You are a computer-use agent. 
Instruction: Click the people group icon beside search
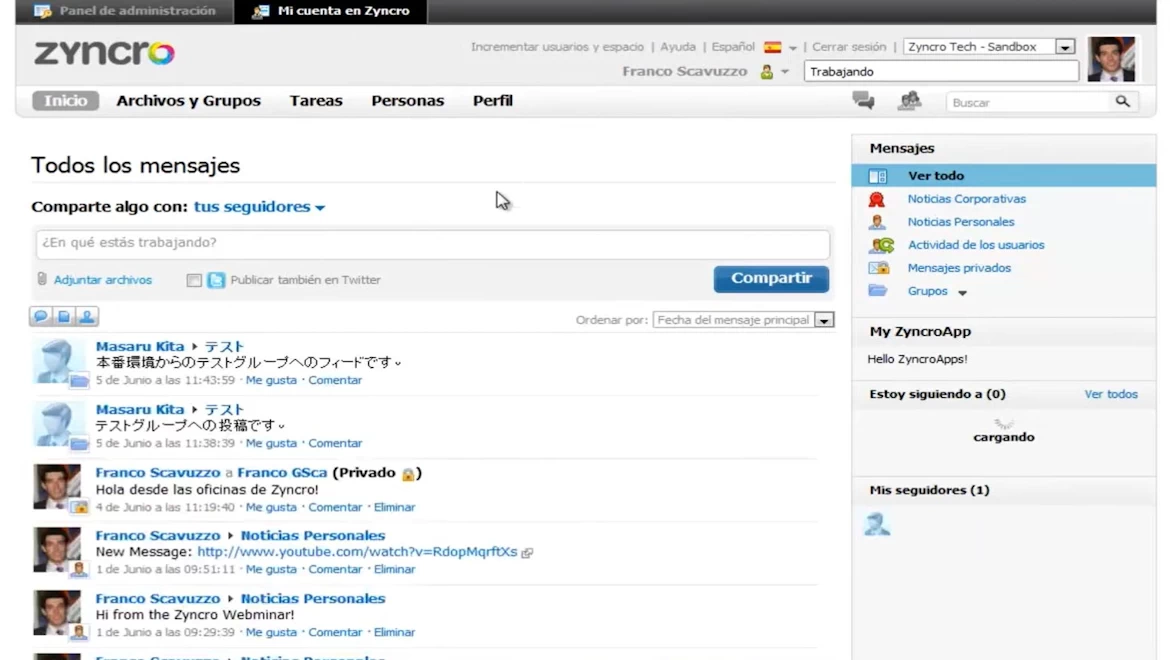[x=909, y=100]
